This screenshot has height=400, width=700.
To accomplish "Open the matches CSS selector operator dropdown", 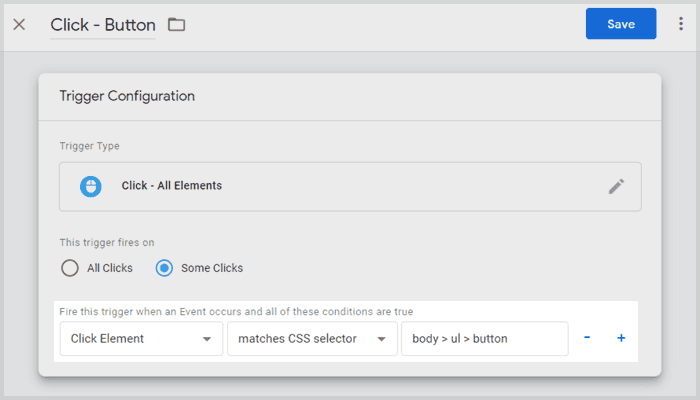I will (312, 338).
